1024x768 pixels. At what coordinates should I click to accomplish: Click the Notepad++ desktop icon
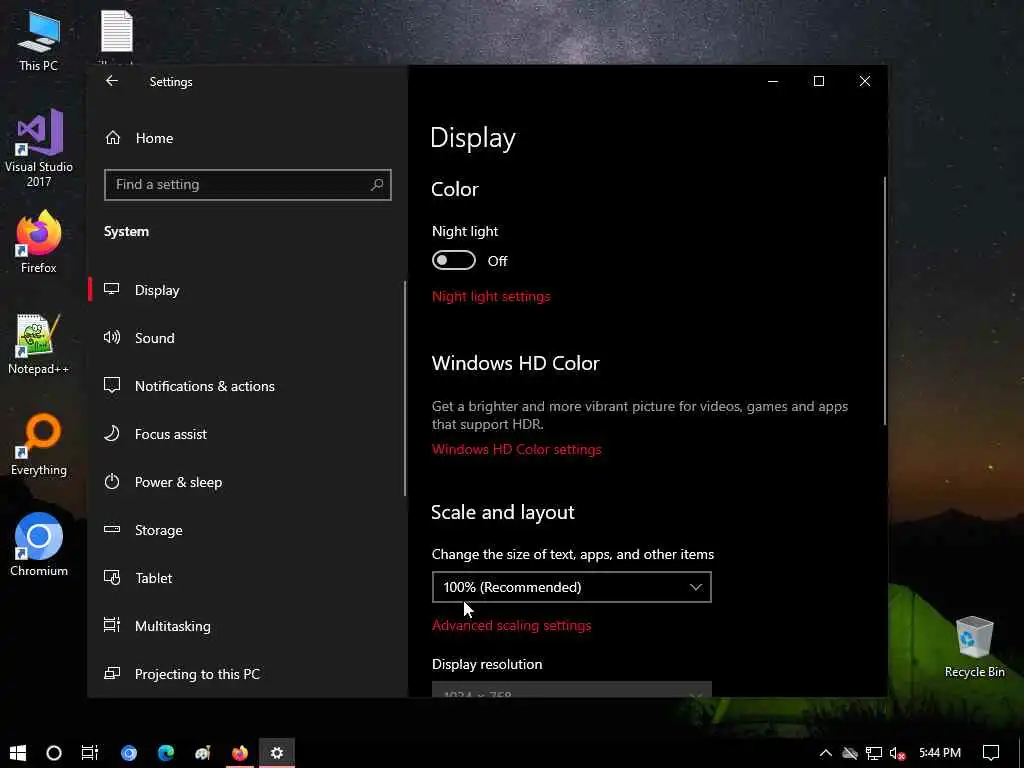point(39,344)
